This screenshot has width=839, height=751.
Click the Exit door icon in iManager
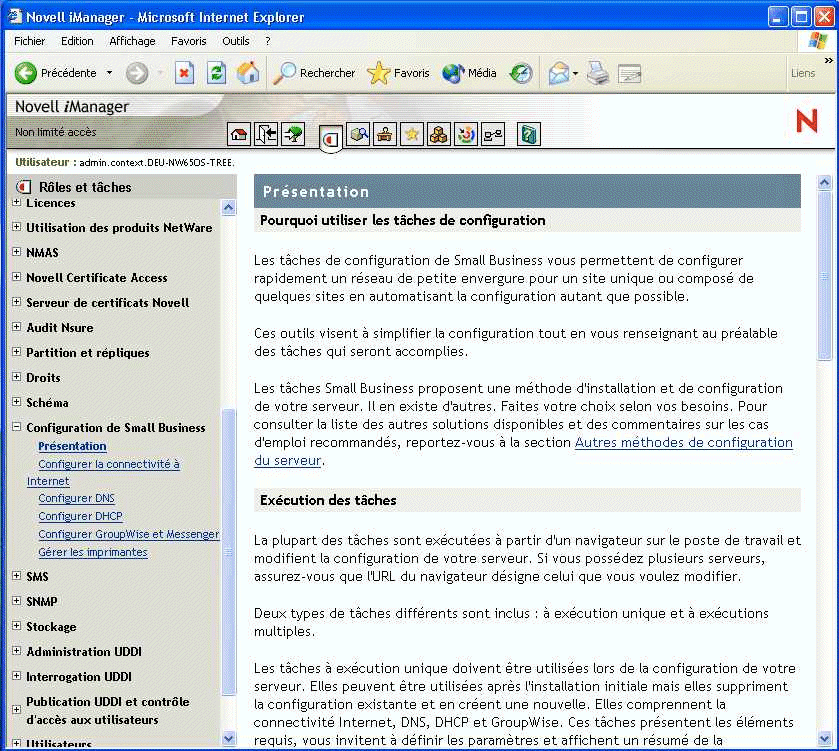coord(266,134)
